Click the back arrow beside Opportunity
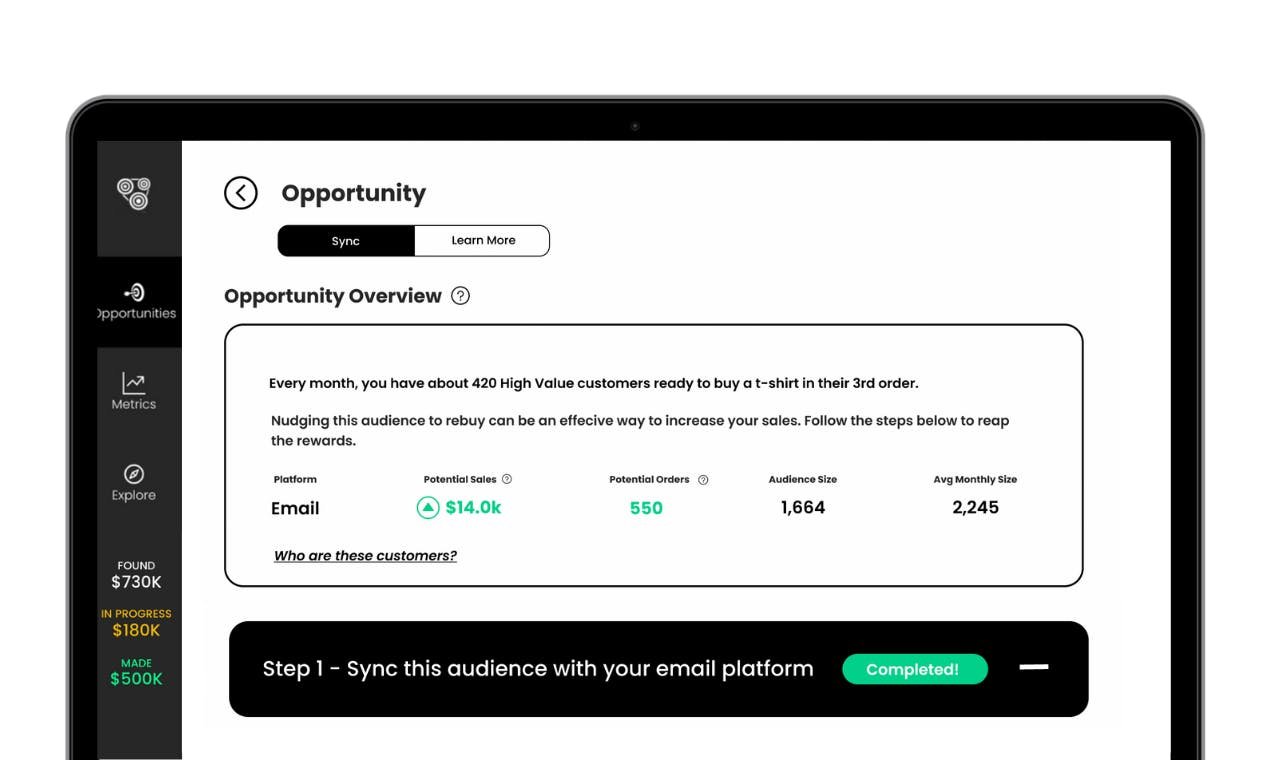Image resolution: width=1270 pixels, height=760 pixels. tap(241, 193)
